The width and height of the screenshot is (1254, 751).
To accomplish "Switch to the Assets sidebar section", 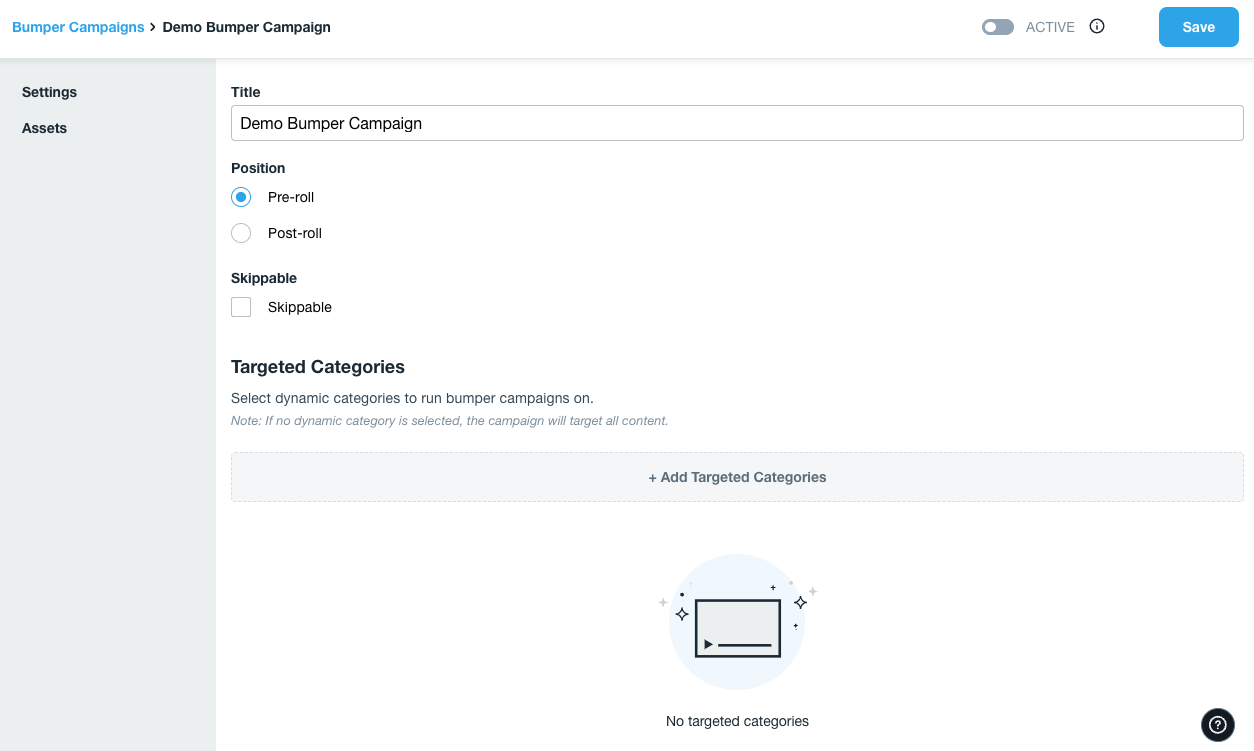I will [x=44, y=128].
